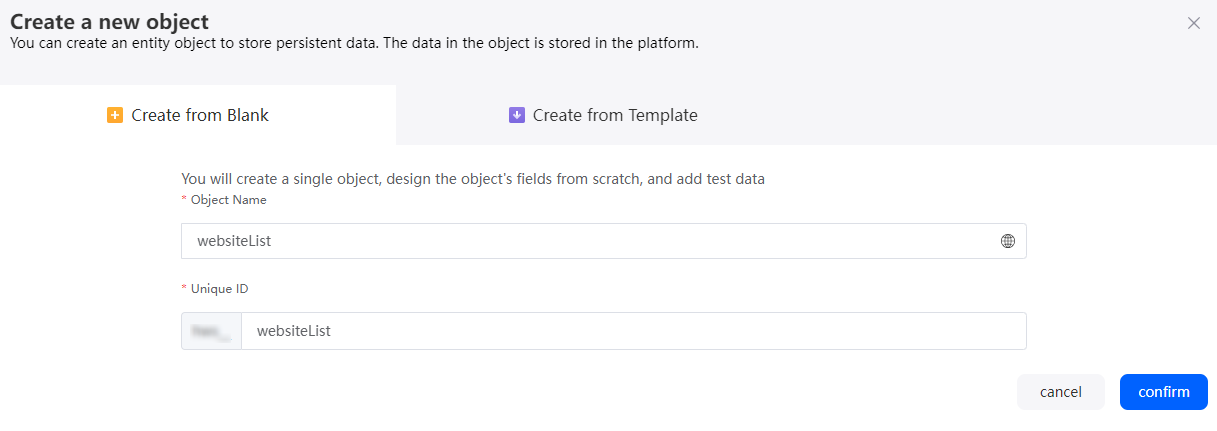
Task: Focus the Unique ID websiteList text field
Action: (634, 331)
